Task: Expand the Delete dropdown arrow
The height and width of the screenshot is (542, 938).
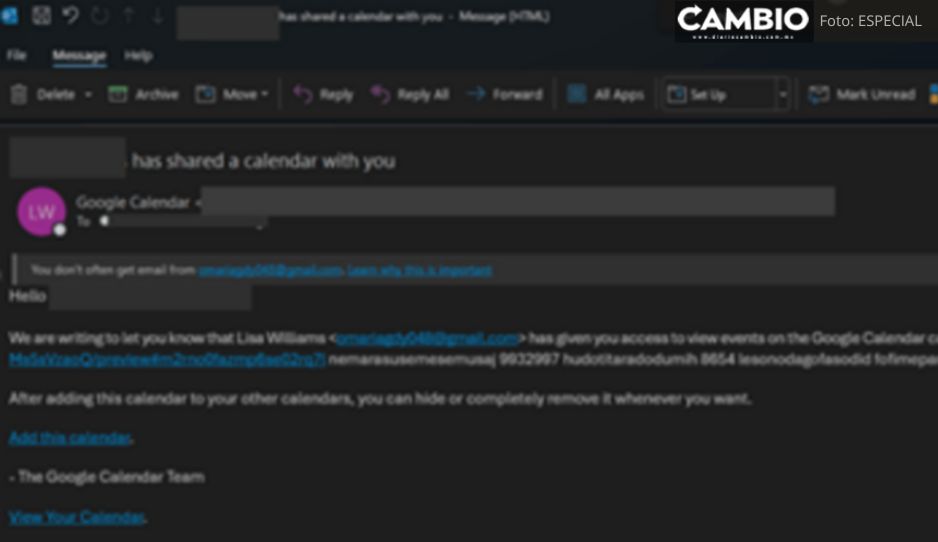Action: point(88,95)
